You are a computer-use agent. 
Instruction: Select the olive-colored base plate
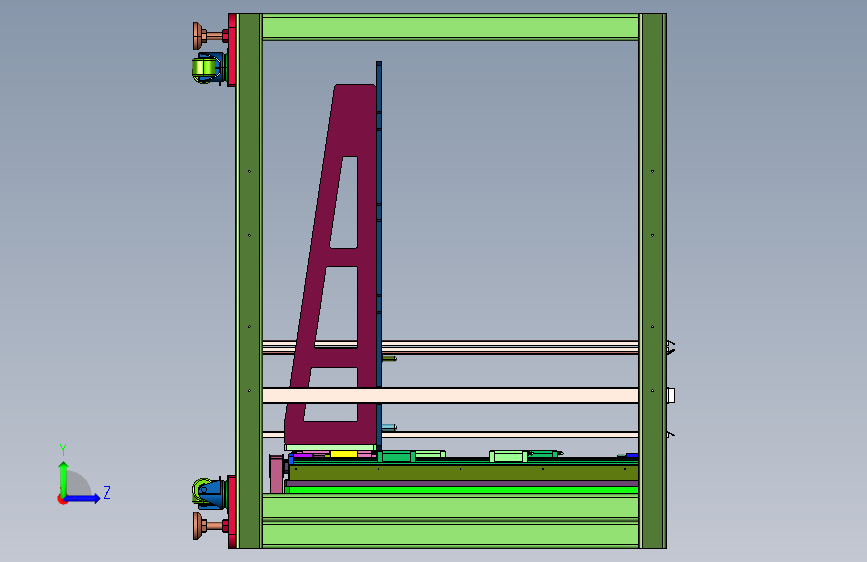click(463, 472)
